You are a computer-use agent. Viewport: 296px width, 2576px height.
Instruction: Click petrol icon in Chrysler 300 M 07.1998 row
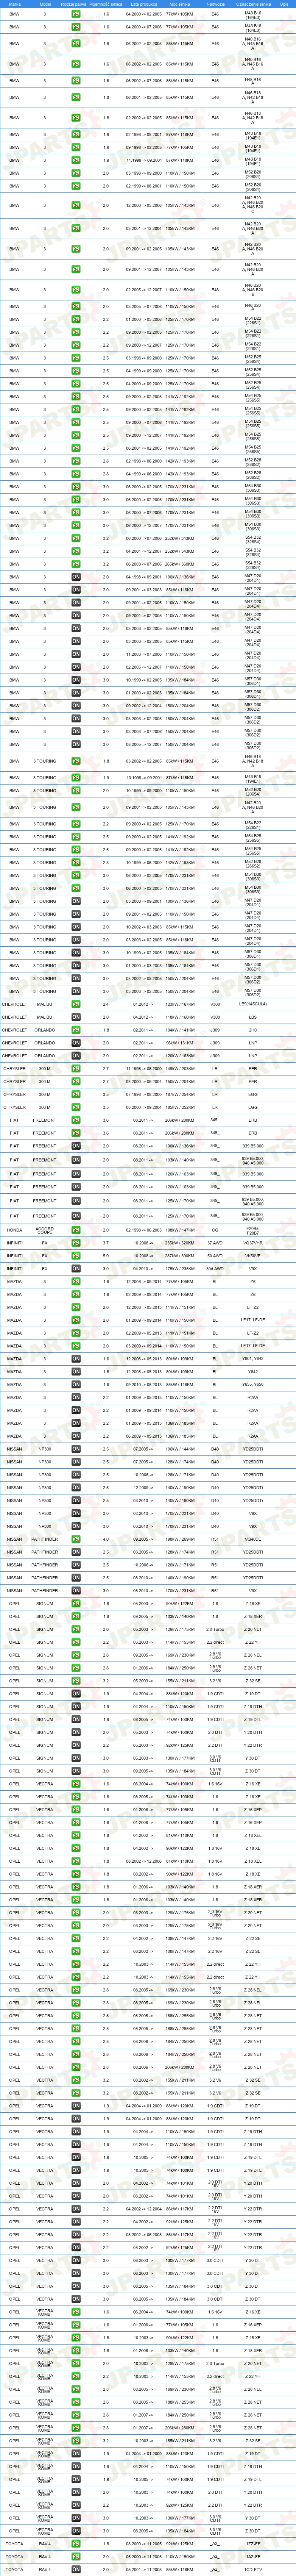(76, 1095)
